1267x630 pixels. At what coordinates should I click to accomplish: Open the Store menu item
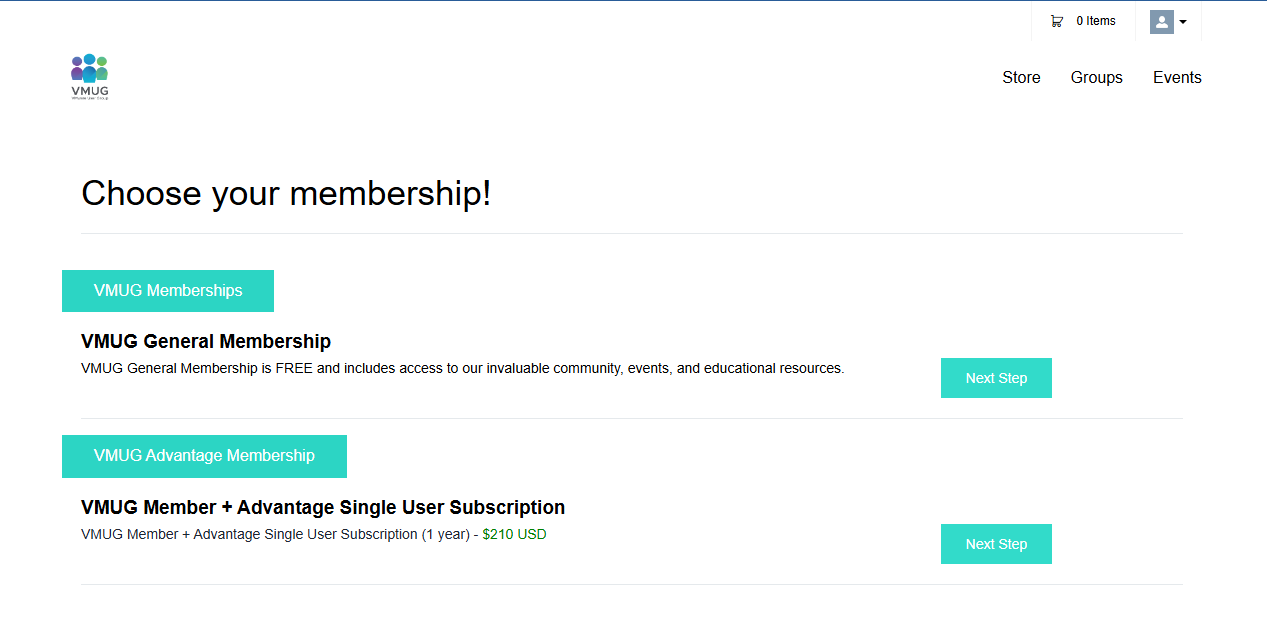tap(1021, 77)
